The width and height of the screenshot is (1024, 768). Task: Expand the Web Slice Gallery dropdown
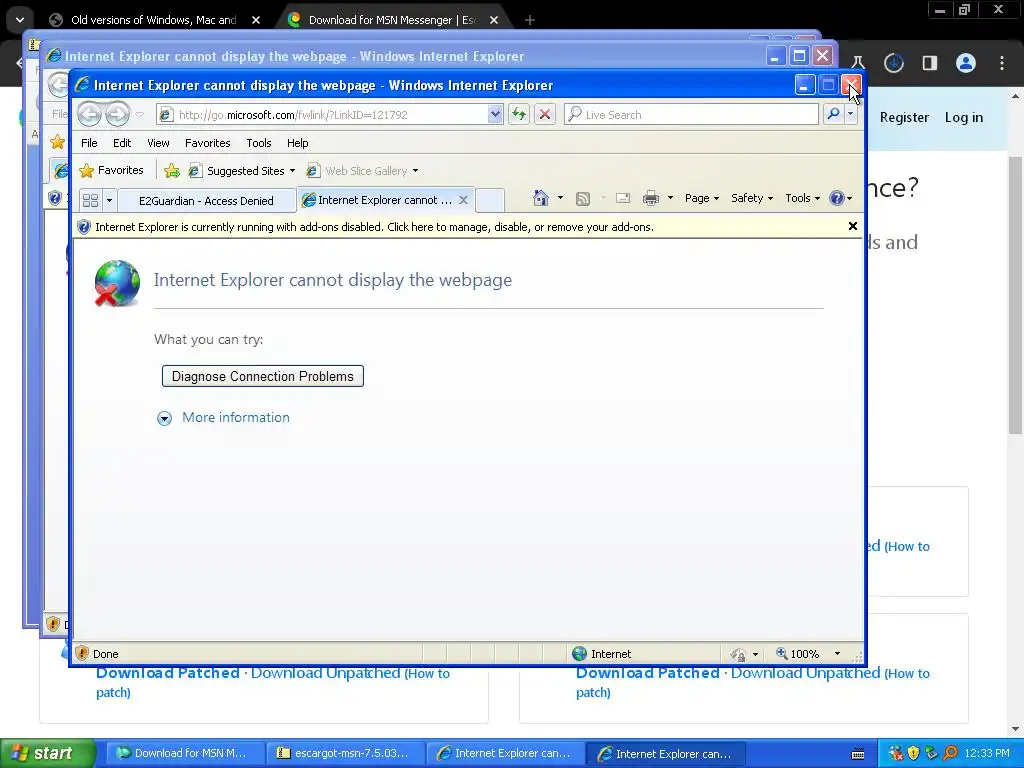click(415, 171)
